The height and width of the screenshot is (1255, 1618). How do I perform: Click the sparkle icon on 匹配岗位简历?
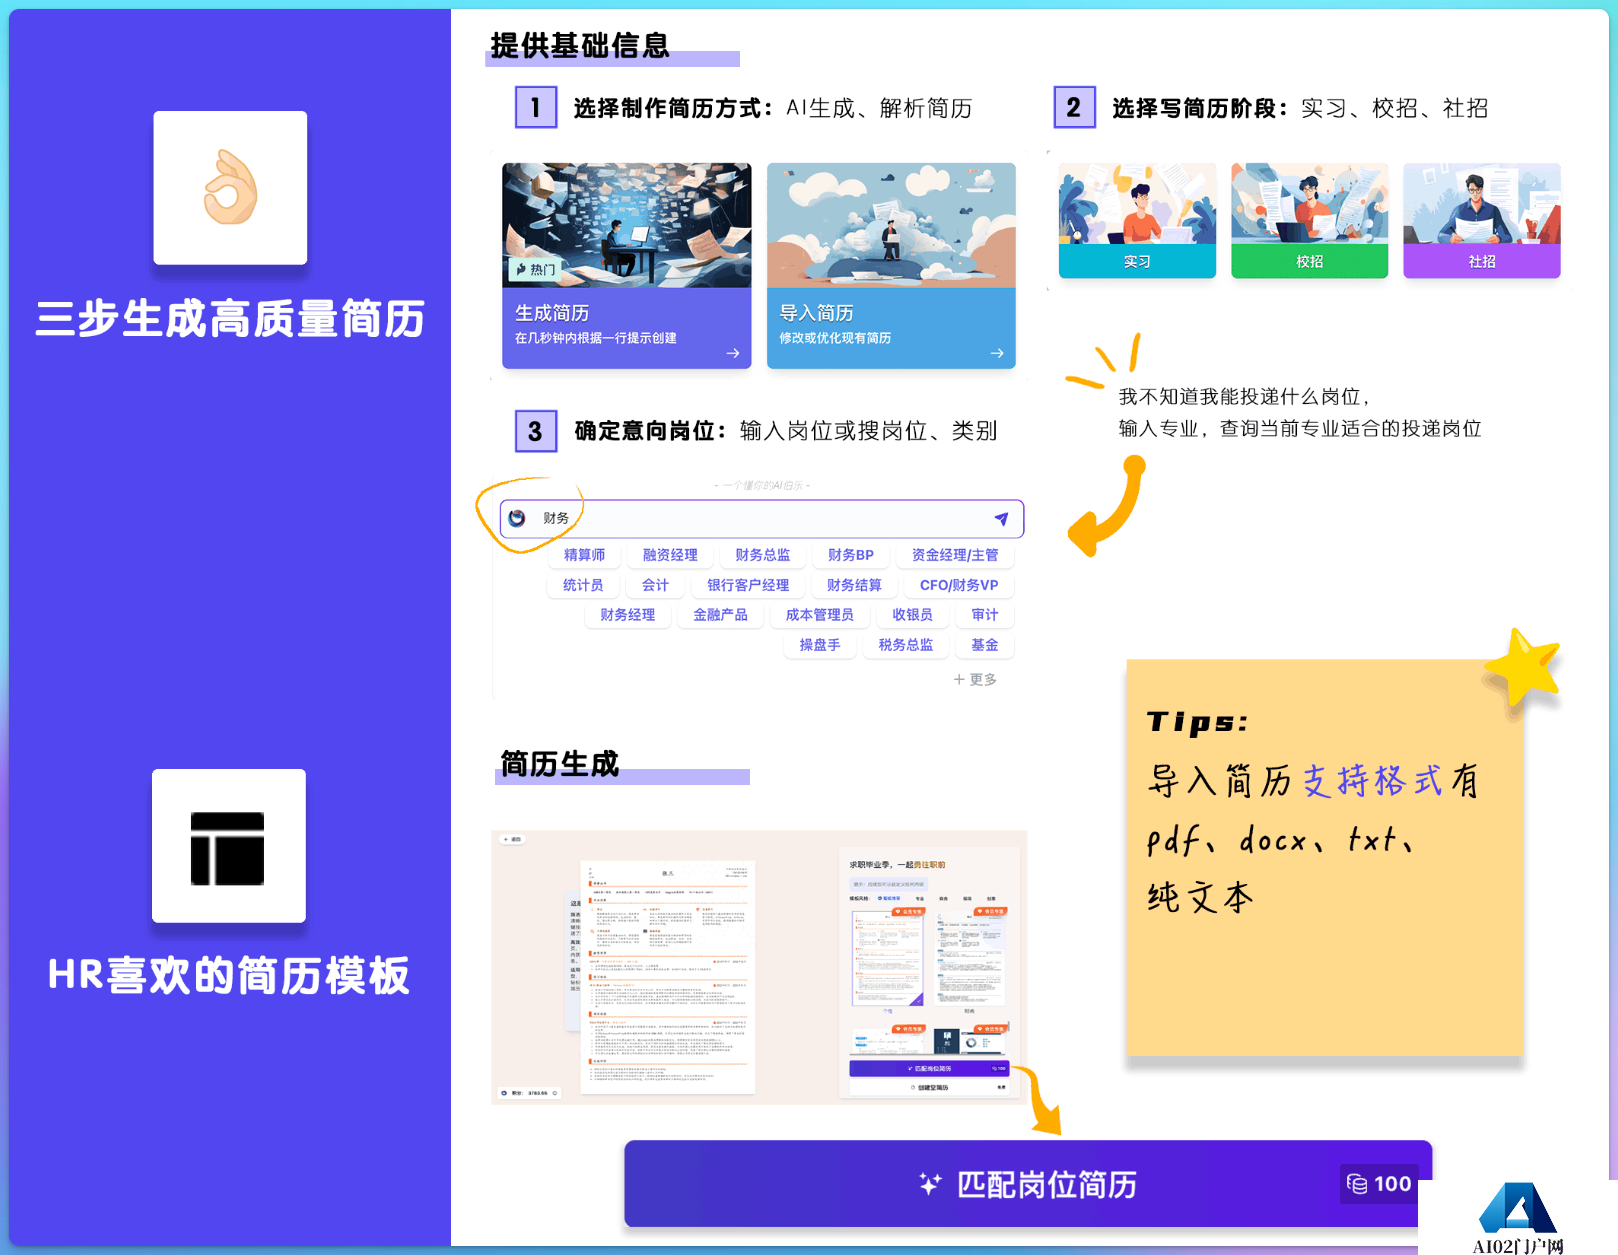930,1184
